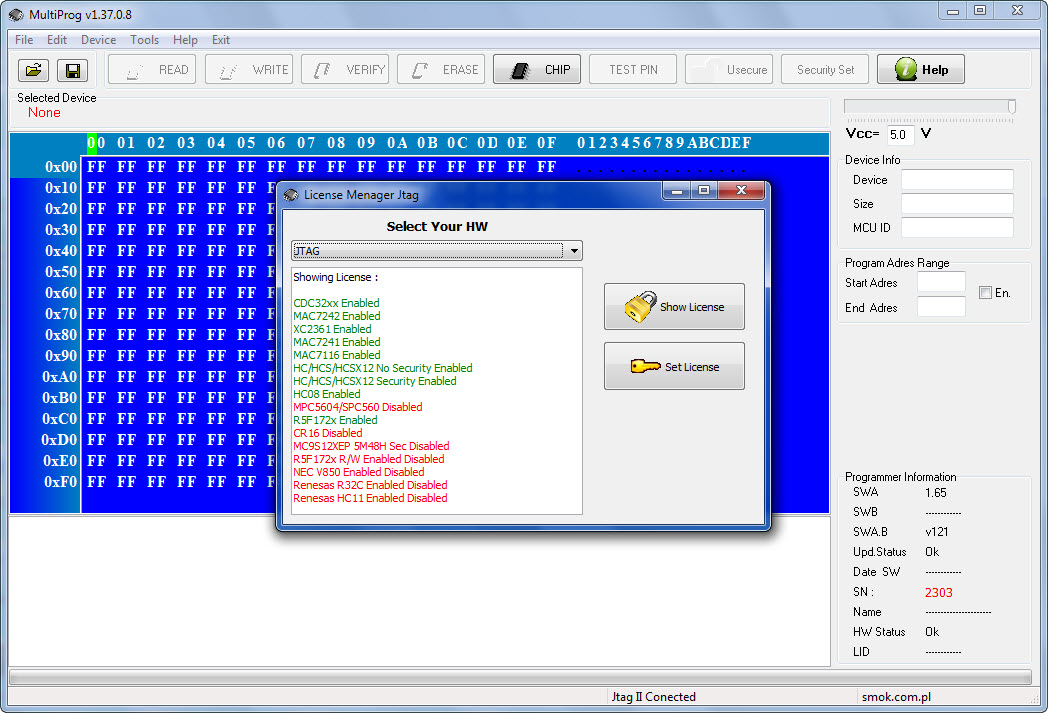The image size is (1048, 713).
Task: Click the Vcc 5.0 value field
Action: pyautogui.click(x=900, y=134)
